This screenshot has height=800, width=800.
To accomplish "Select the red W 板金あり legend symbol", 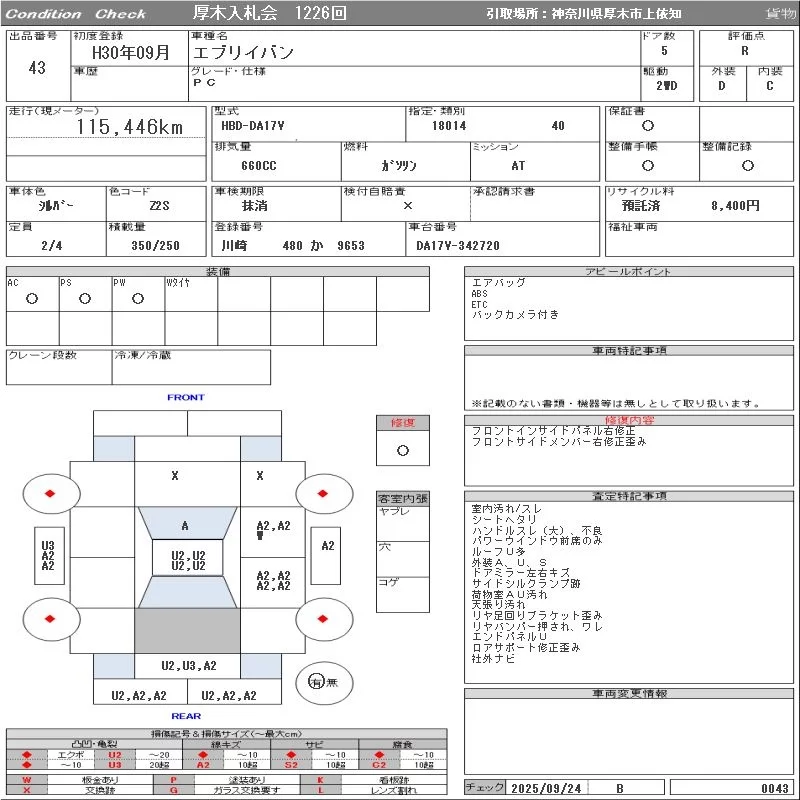I will tap(27, 780).
